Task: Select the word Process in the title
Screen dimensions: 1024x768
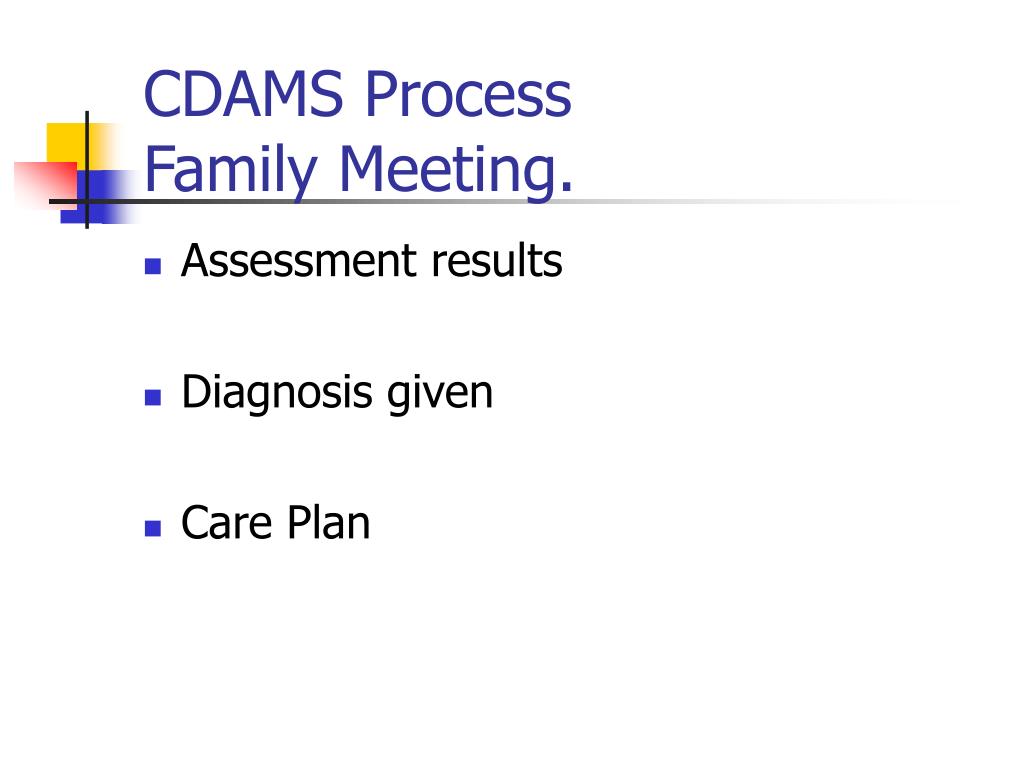Action: tap(468, 94)
